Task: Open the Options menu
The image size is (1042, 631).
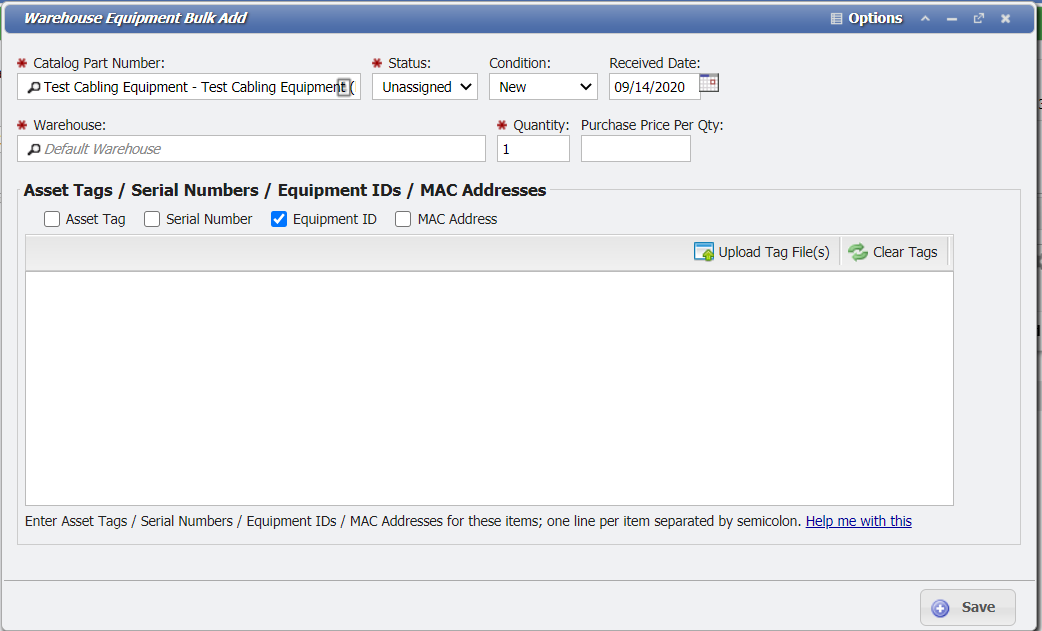Action: 866,17
